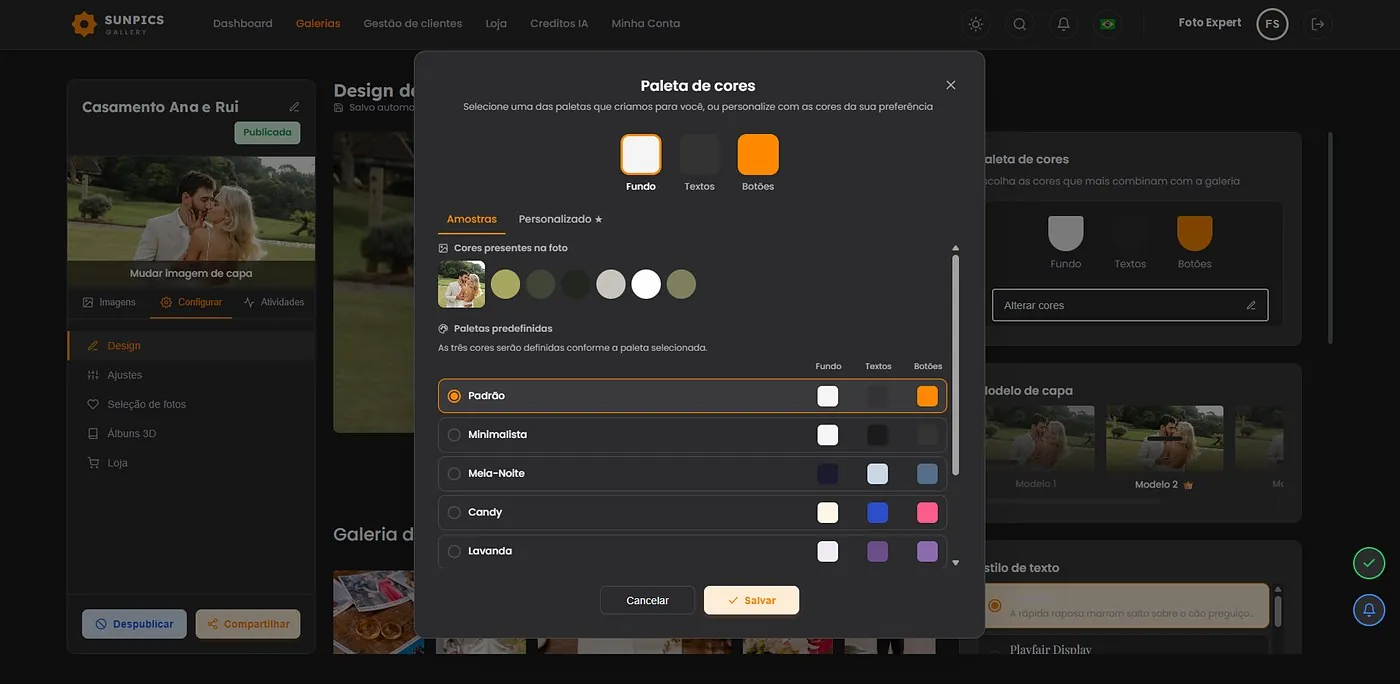The width and height of the screenshot is (1400, 684).
Task: Select the Minimalista palette radio button
Action: [454, 435]
